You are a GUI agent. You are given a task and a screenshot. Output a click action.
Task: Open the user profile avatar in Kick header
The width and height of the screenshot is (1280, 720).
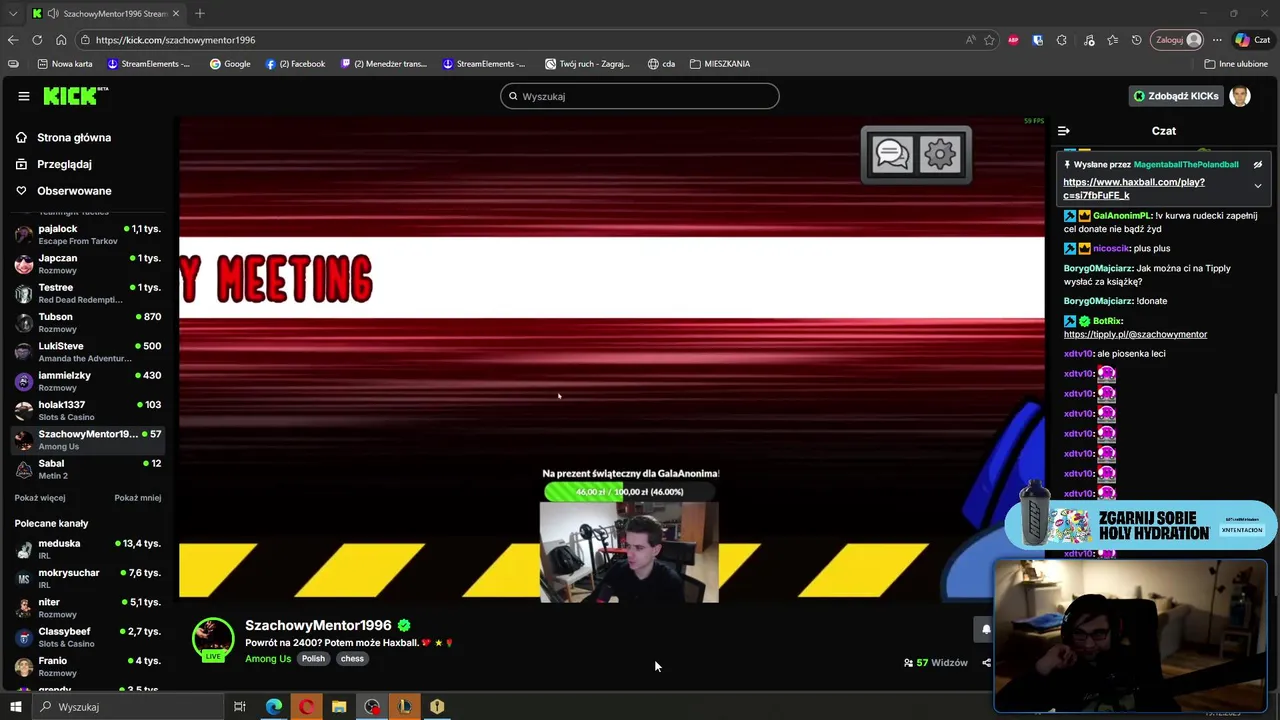click(x=1240, y=96)
